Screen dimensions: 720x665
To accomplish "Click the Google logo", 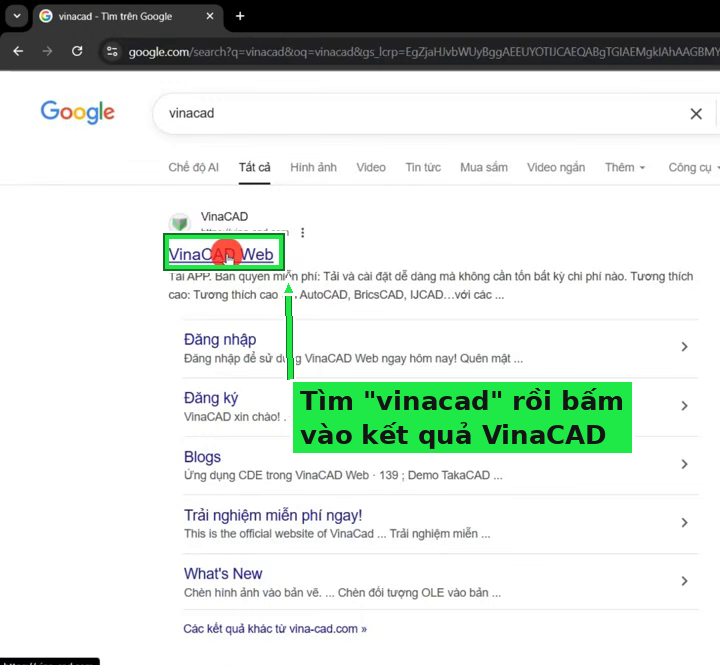I will (x=77, y=112).
